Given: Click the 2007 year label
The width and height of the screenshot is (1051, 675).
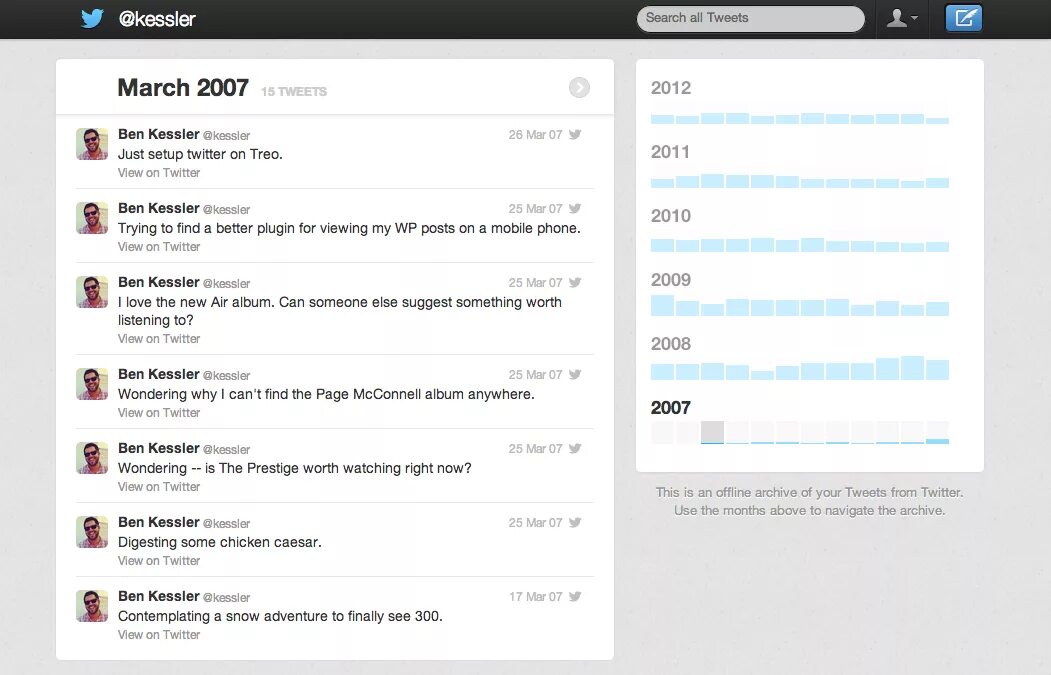Looking at the screenshot, I should pos(670,408).
